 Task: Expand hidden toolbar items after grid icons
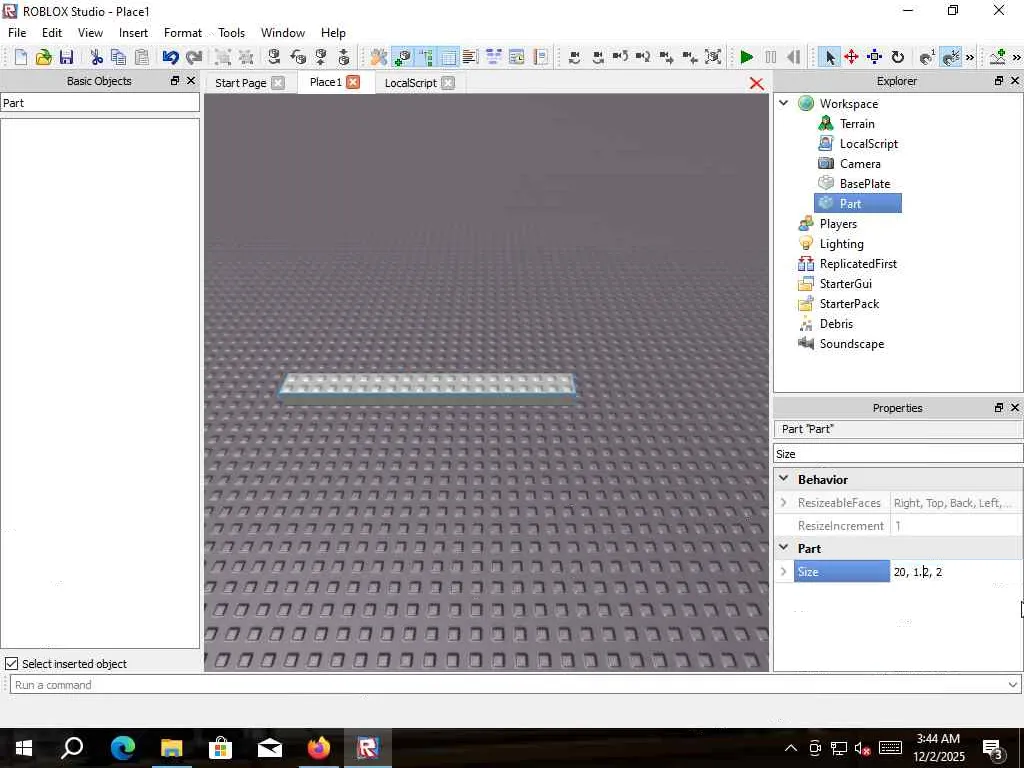point(970,57)
